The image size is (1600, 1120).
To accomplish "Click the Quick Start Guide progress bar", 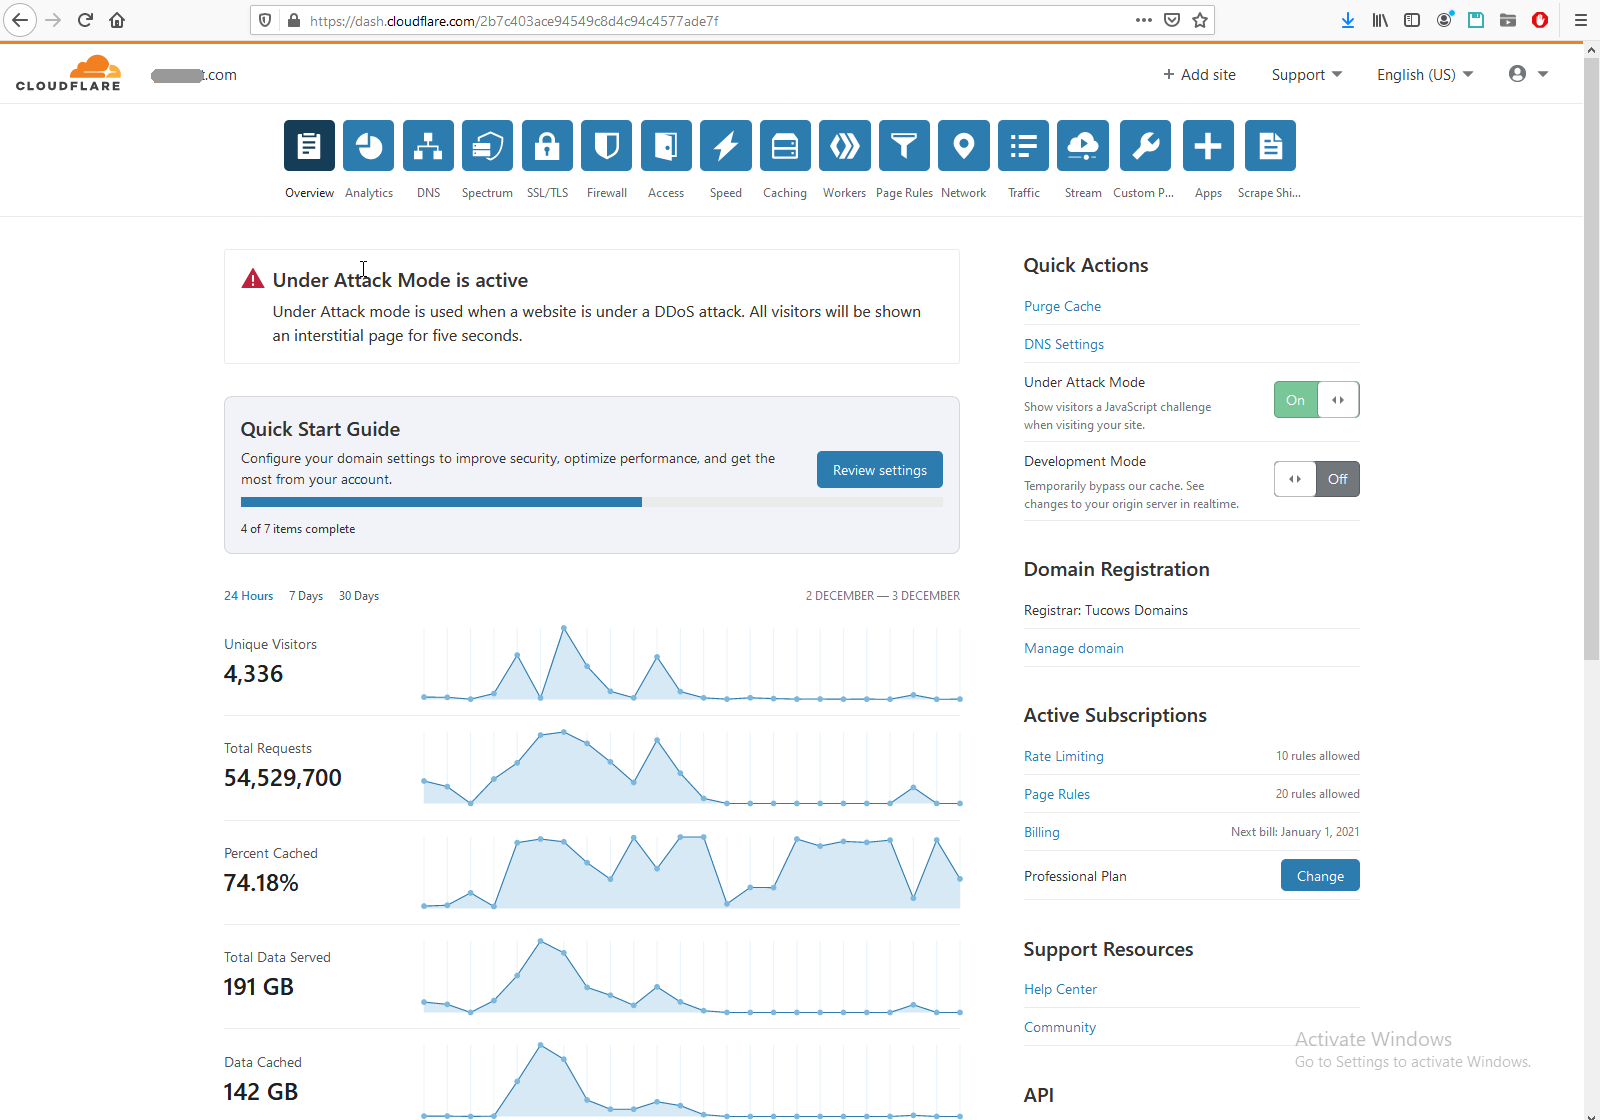I will click(592, 502).
